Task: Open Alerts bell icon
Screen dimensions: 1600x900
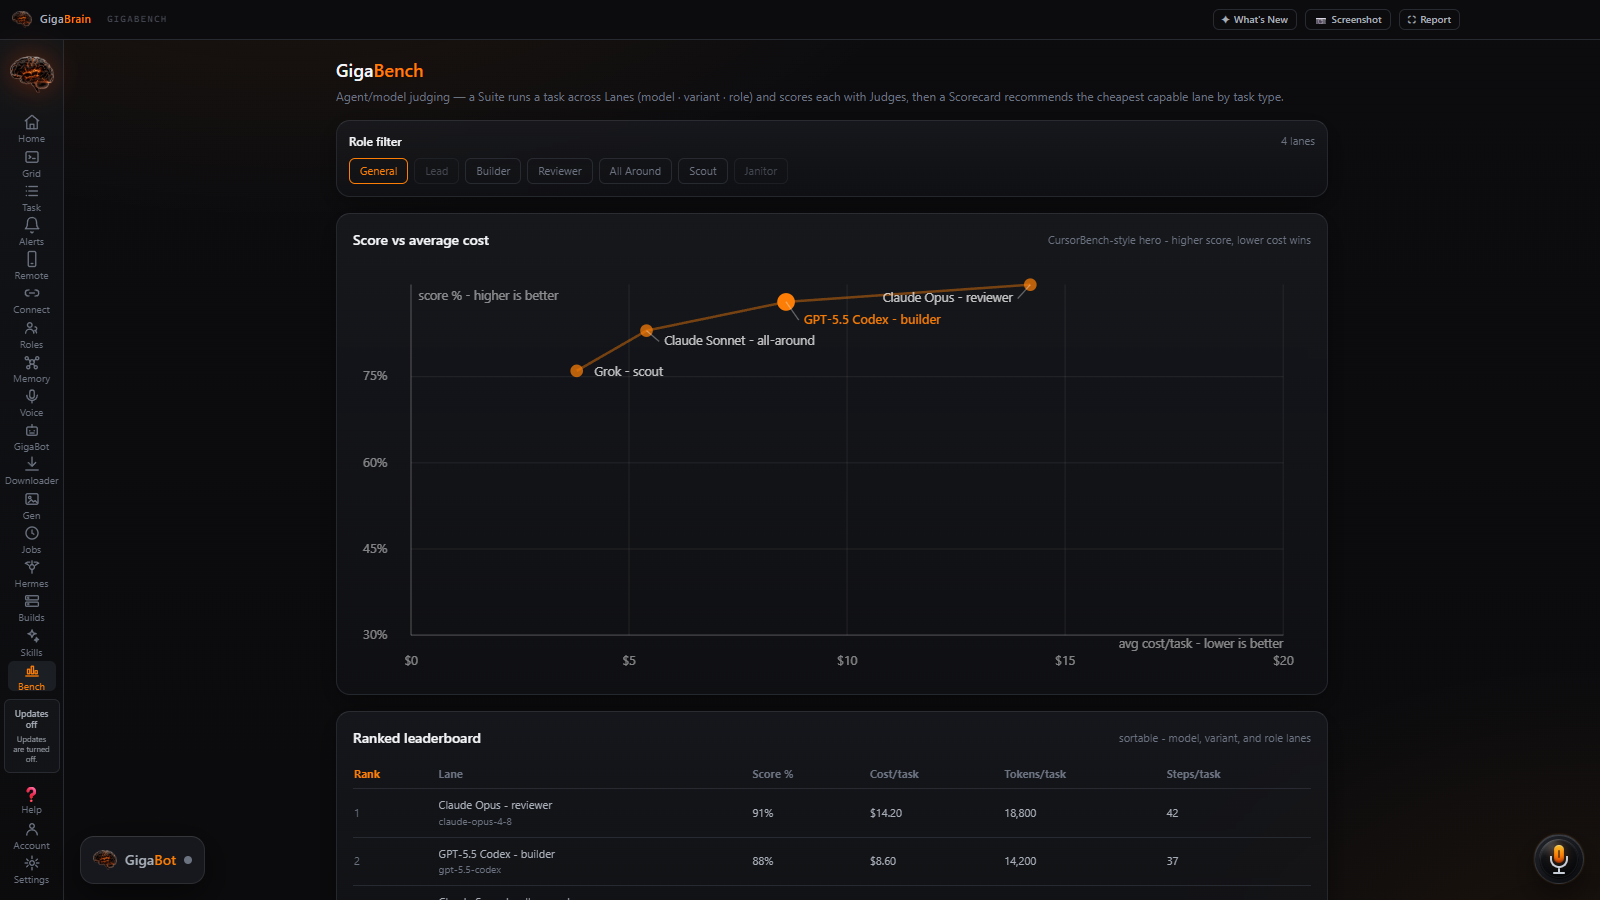Action: click(x=32, y=231)
